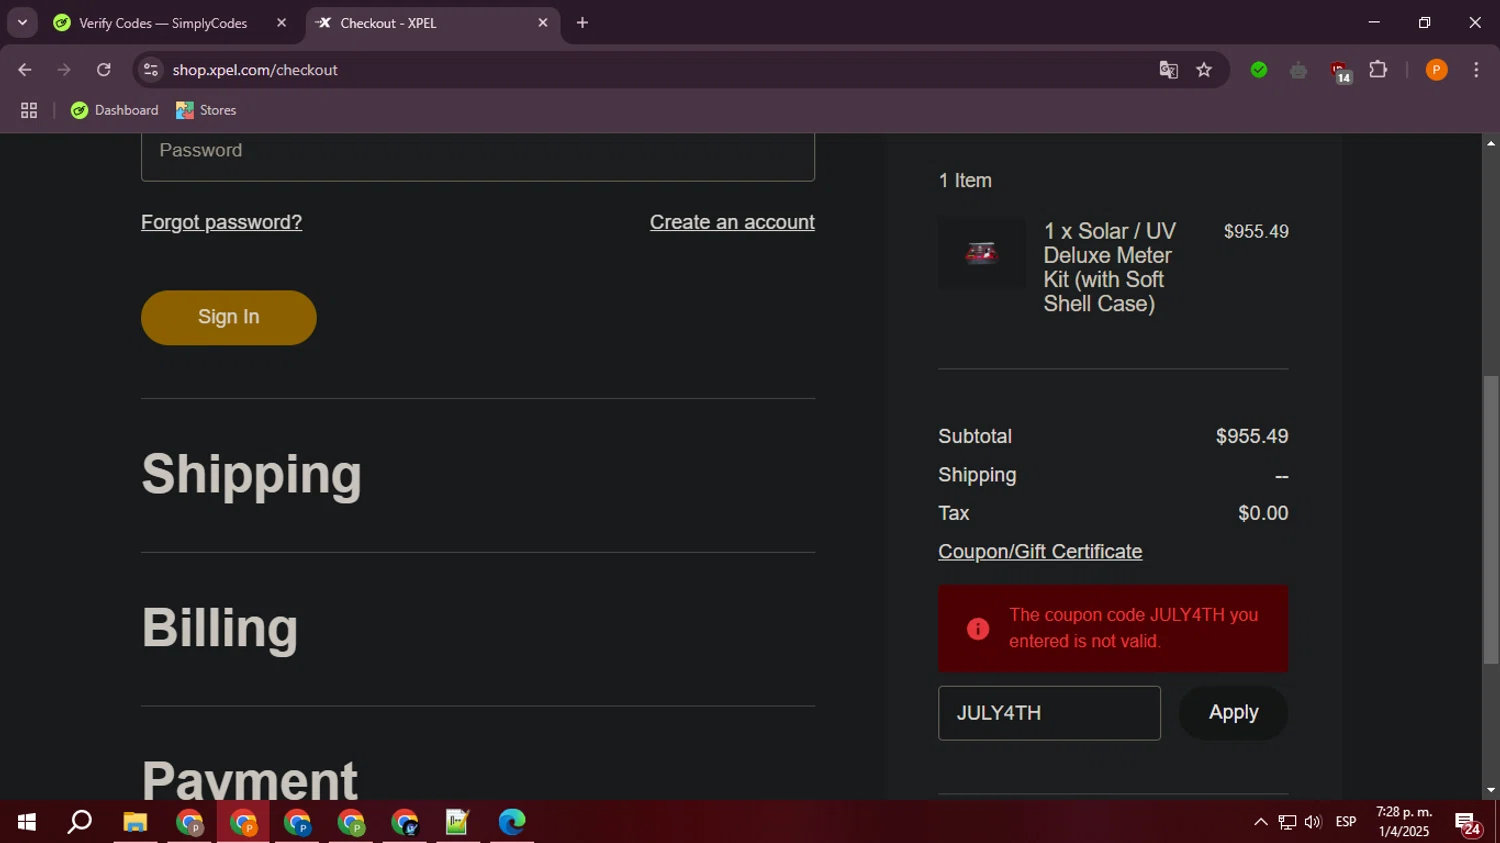Select the Tax $0.00 value

(x=1263, y=513)
